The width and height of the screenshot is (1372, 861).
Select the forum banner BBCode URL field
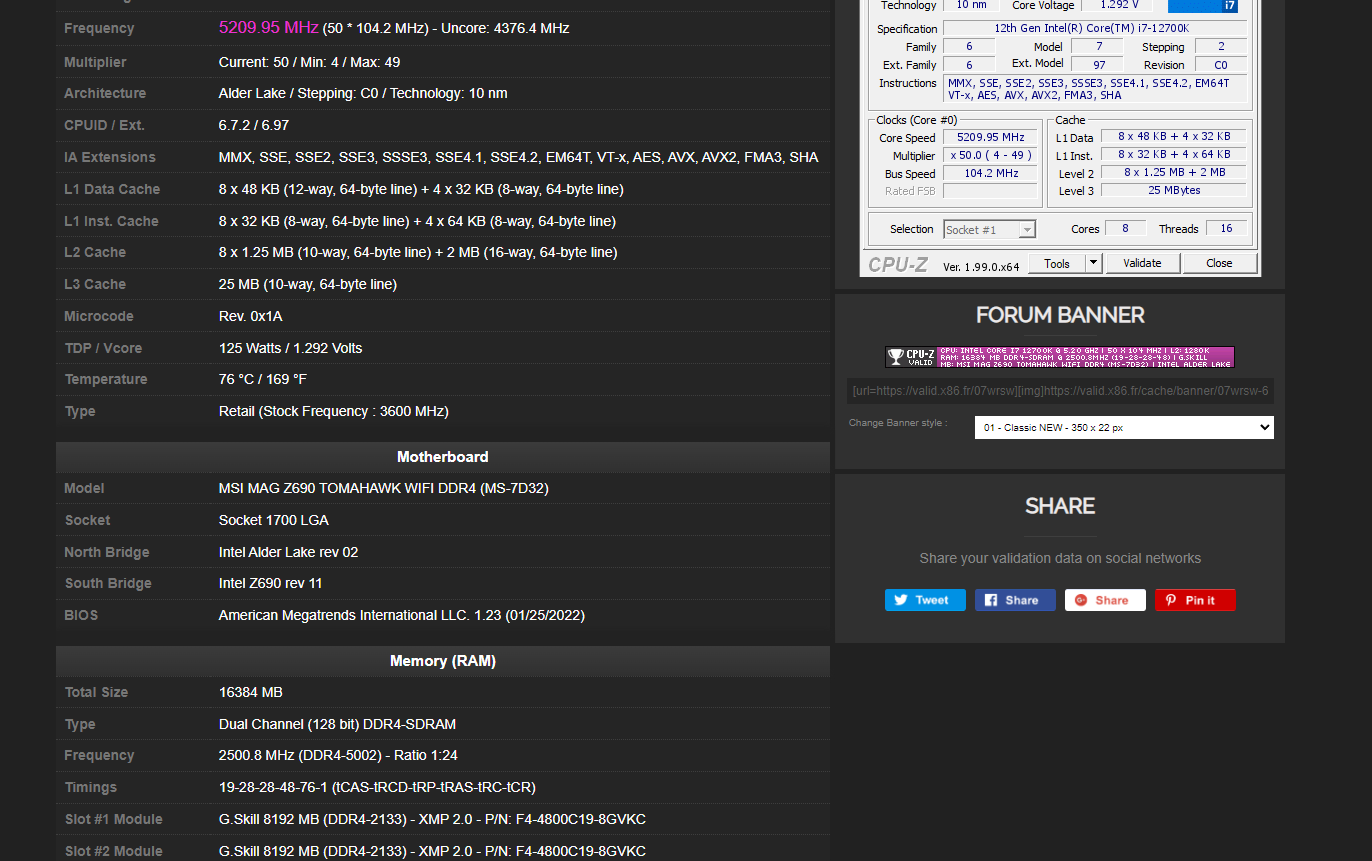tap(1060, 391)
